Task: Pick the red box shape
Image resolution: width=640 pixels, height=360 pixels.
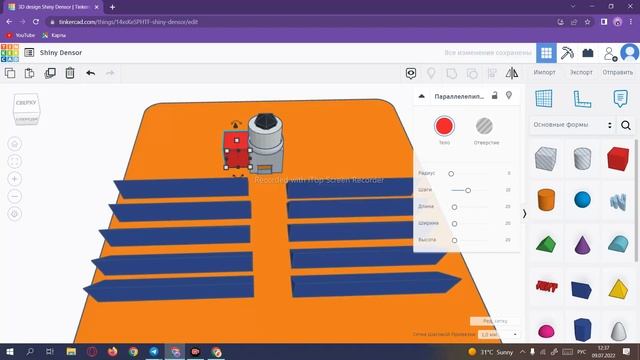Action: point(618,159)
